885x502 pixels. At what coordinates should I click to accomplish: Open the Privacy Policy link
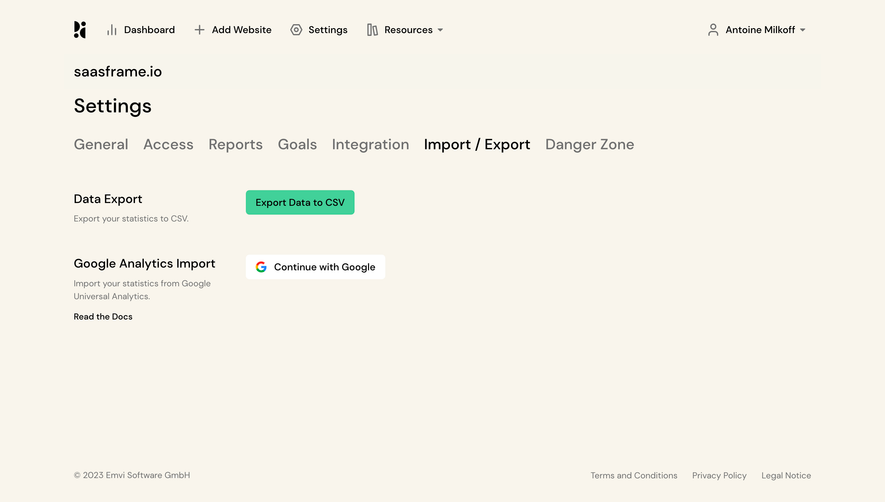click(x=719, y=475)
